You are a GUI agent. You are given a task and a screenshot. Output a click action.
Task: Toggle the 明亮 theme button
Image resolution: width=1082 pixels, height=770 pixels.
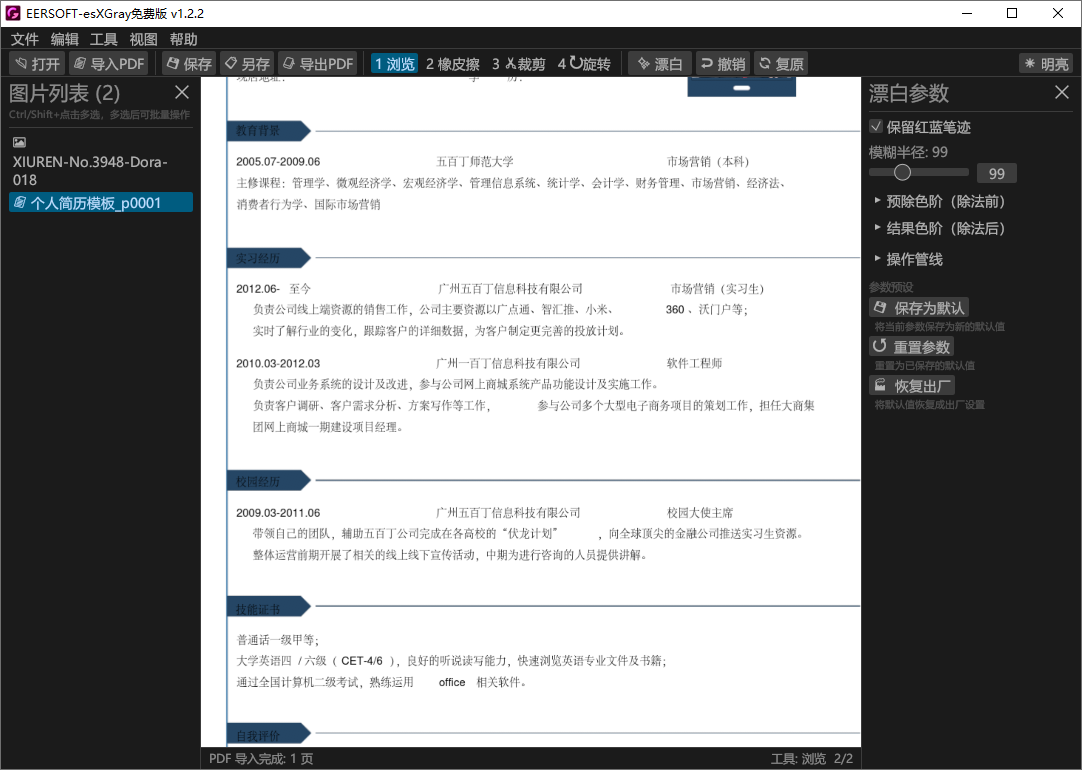(x=1046, y=64)
